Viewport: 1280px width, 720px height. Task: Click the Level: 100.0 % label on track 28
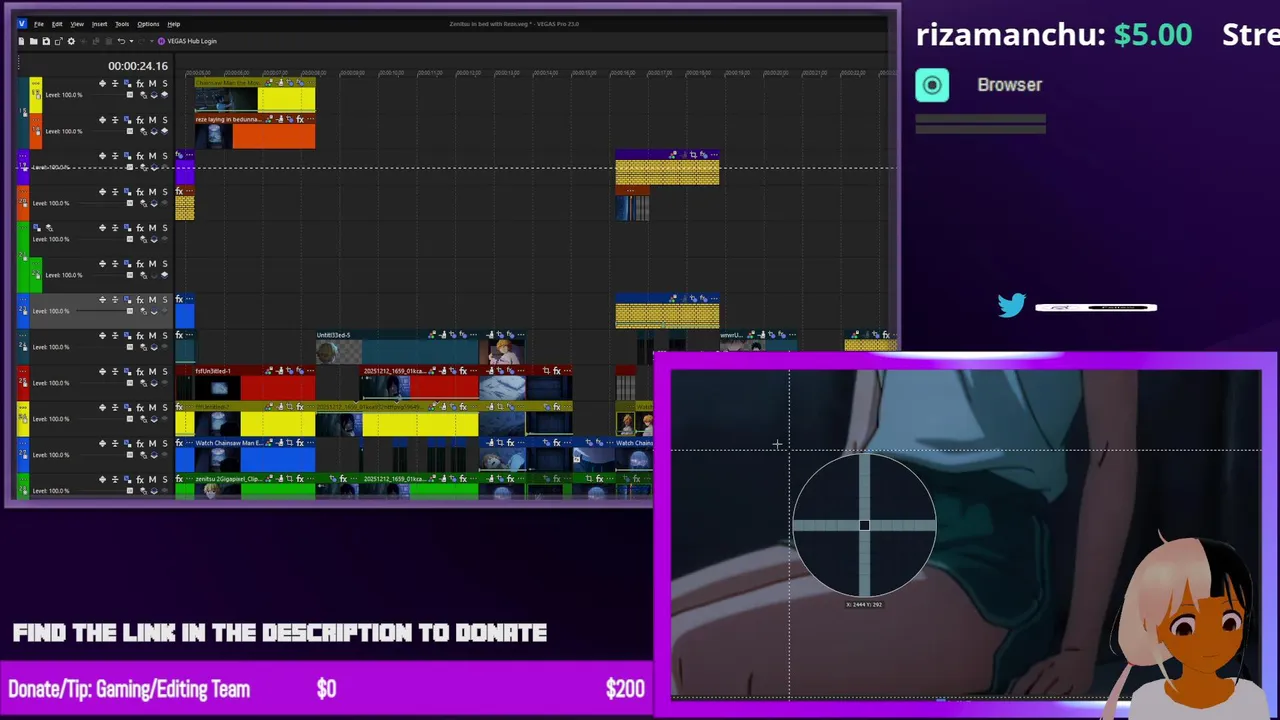[x=50, y=491]
